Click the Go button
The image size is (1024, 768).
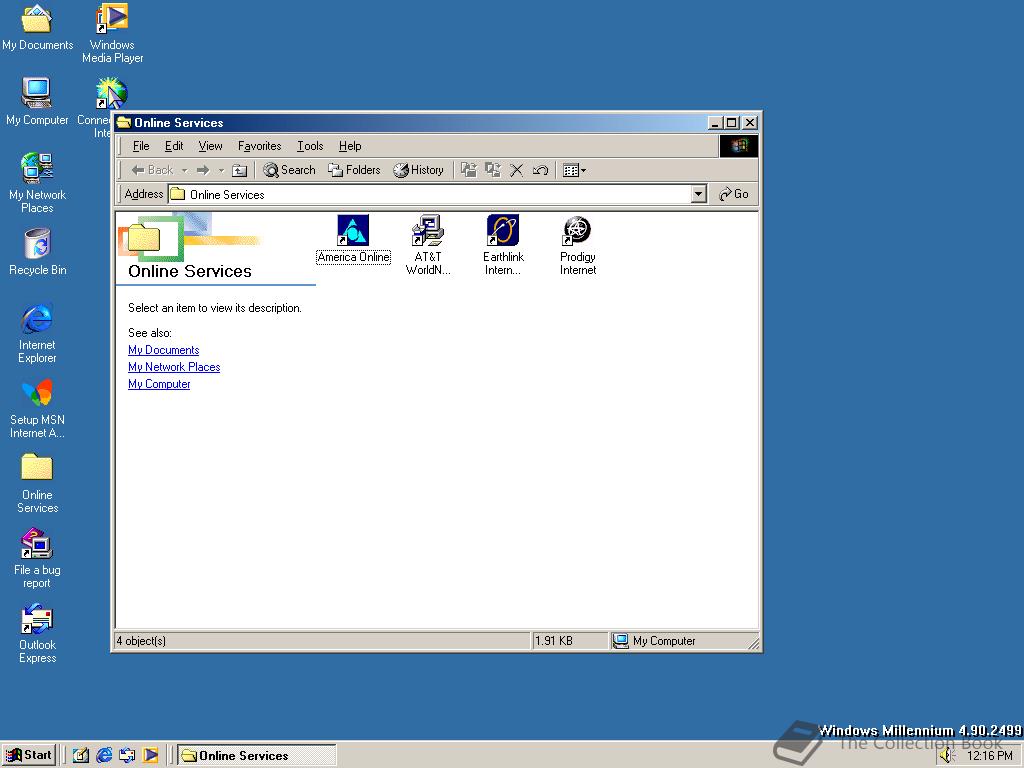[733, 194]
